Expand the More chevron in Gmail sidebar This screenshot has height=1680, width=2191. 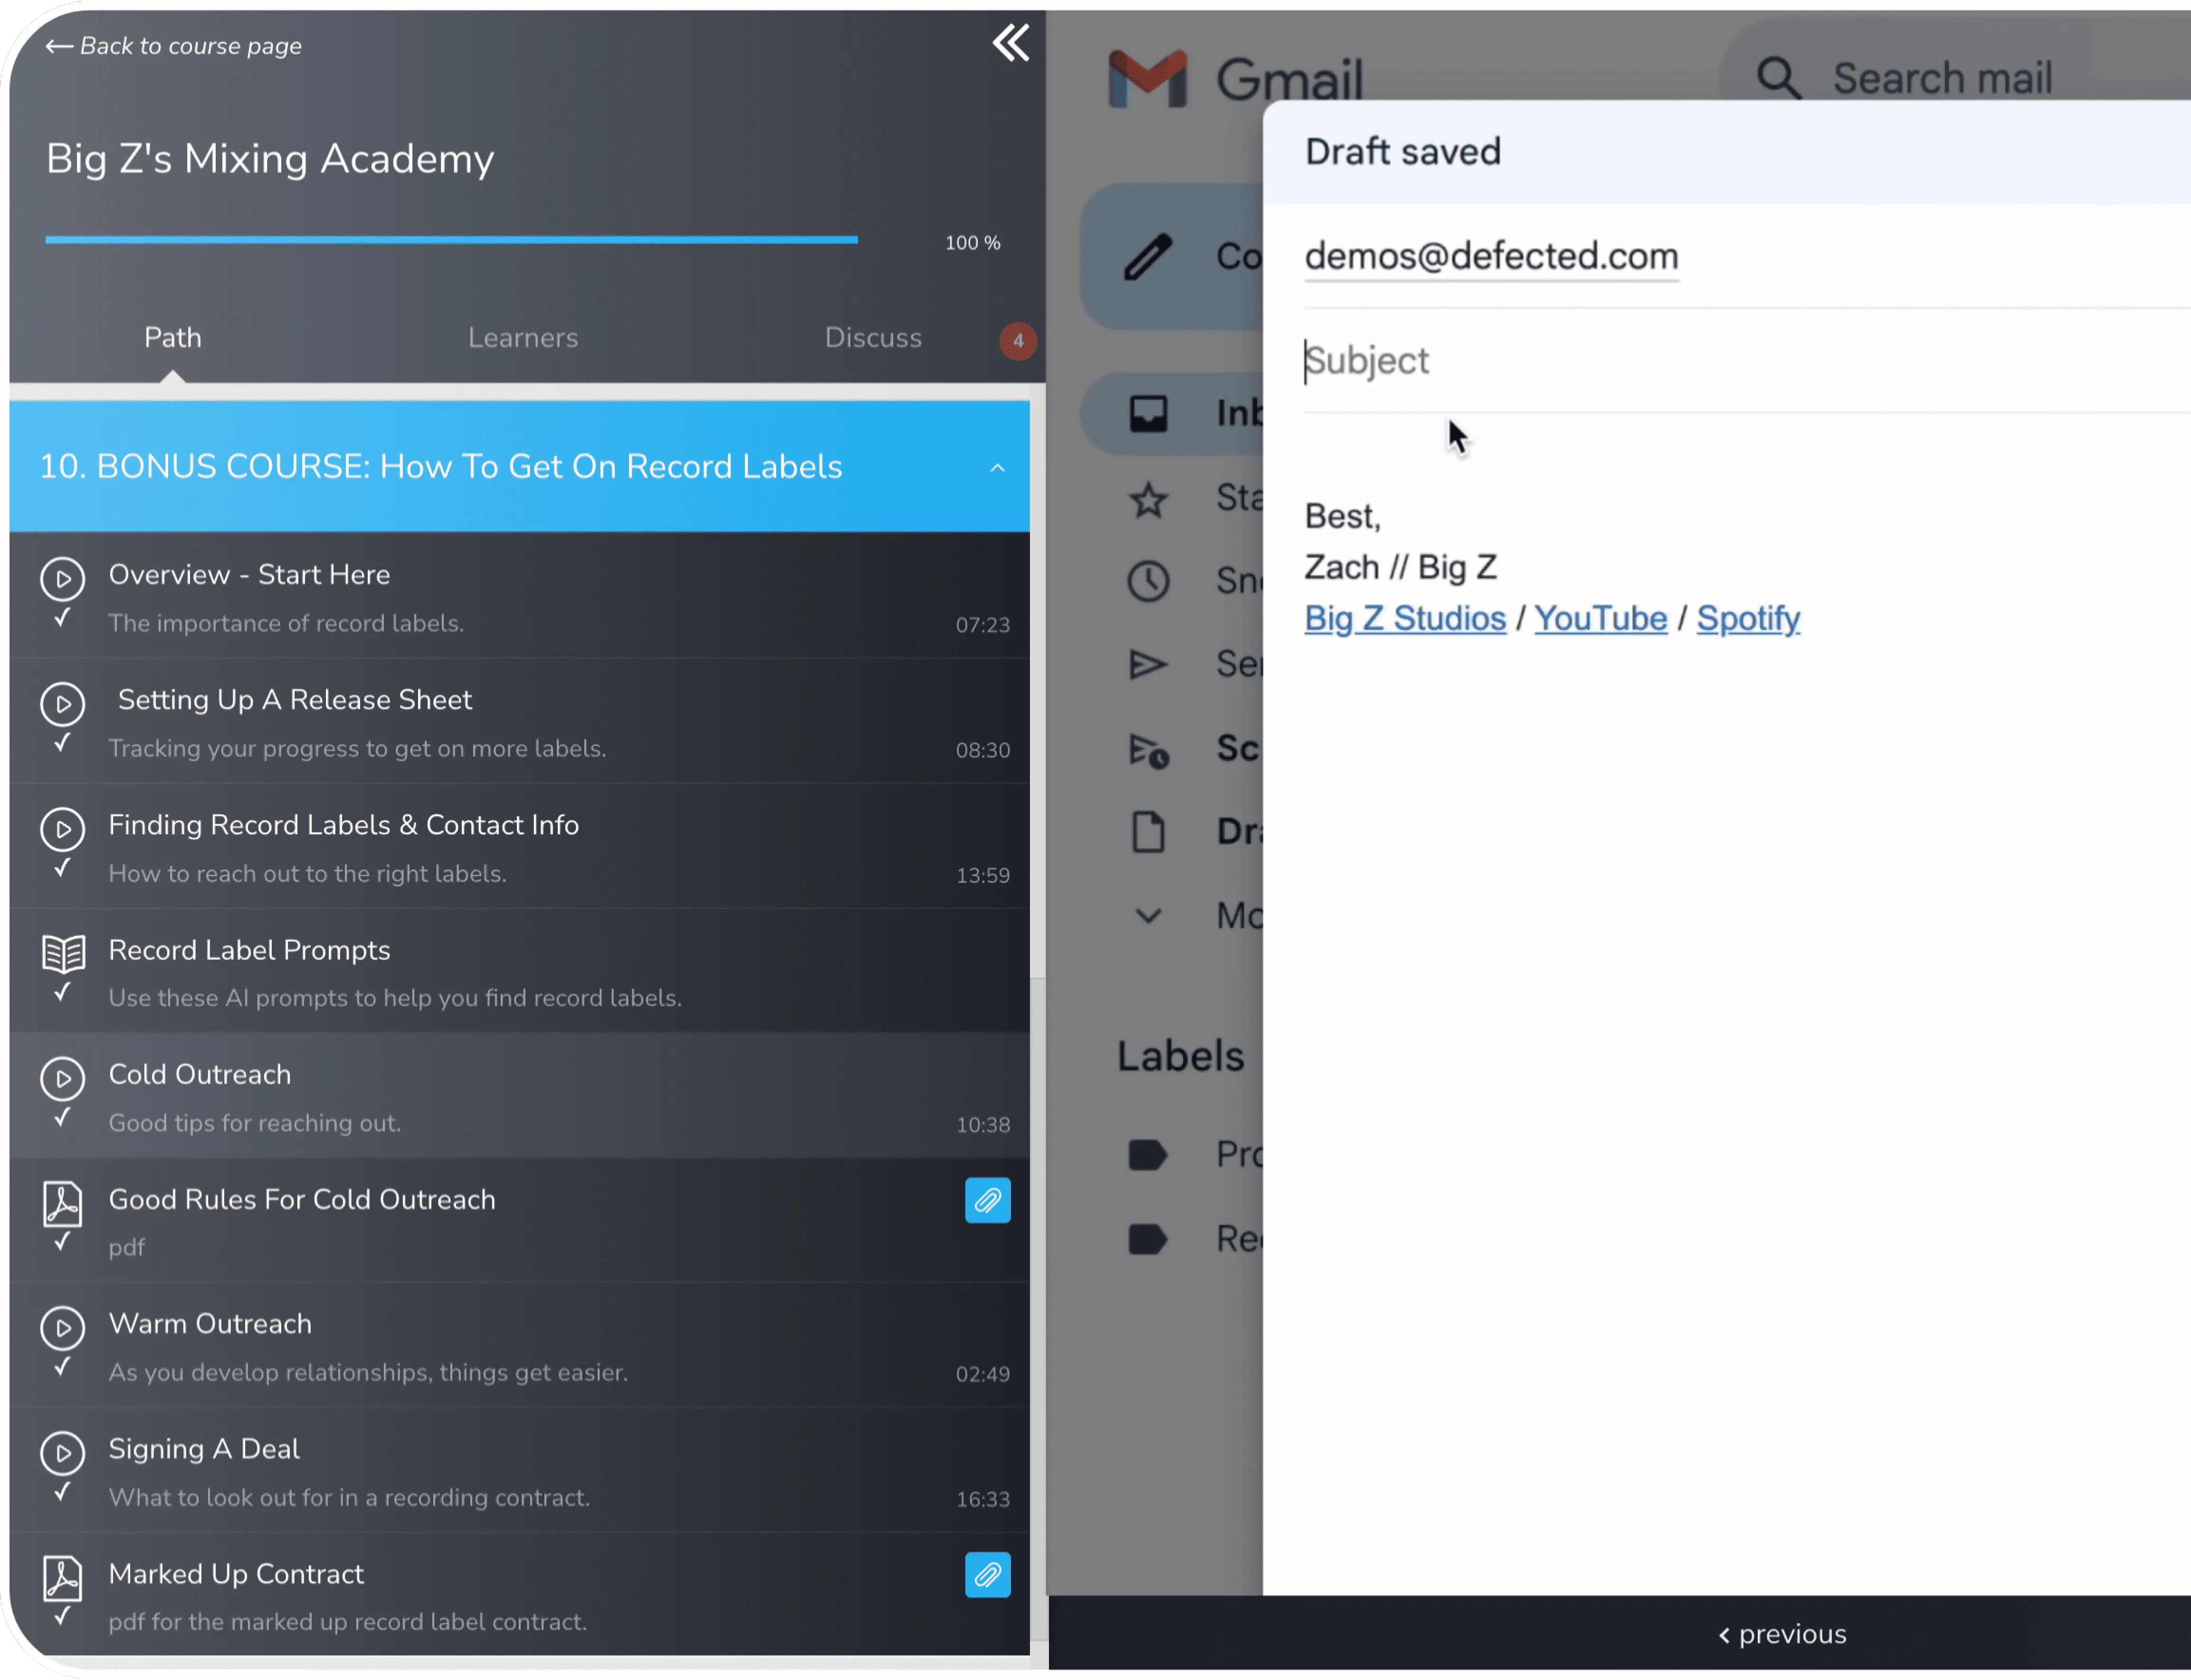(1148, 915)
